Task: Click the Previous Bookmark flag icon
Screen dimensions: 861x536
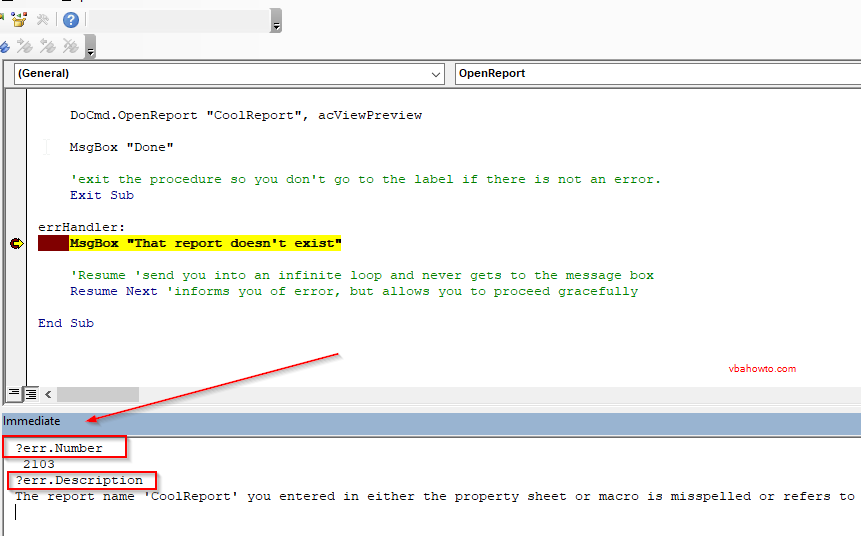Action: coord(48,46)
